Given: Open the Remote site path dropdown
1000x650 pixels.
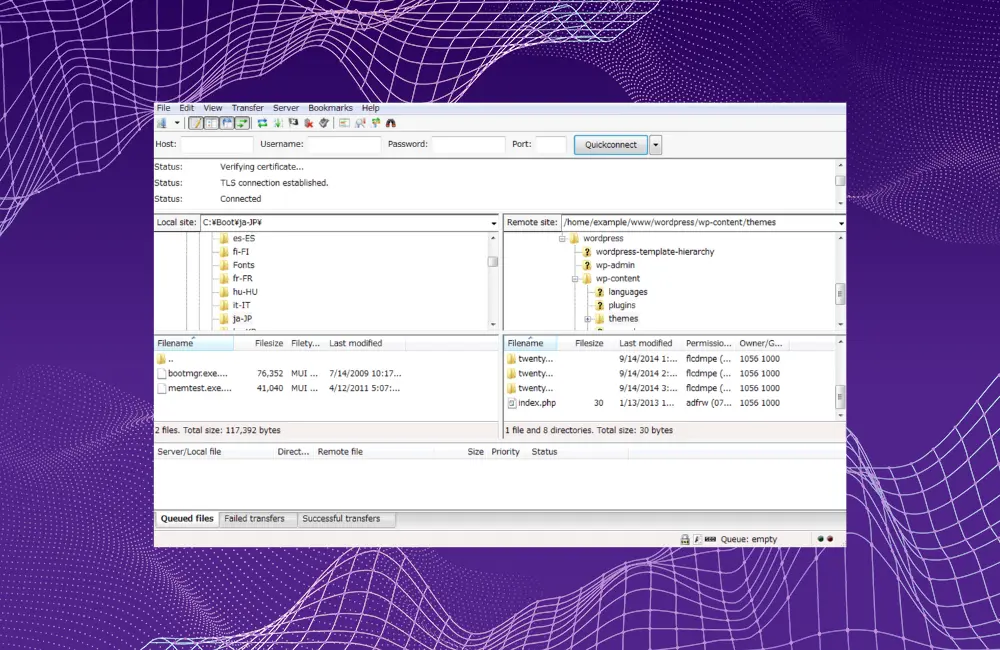Looking at the screenshot, I should [840, 223].
